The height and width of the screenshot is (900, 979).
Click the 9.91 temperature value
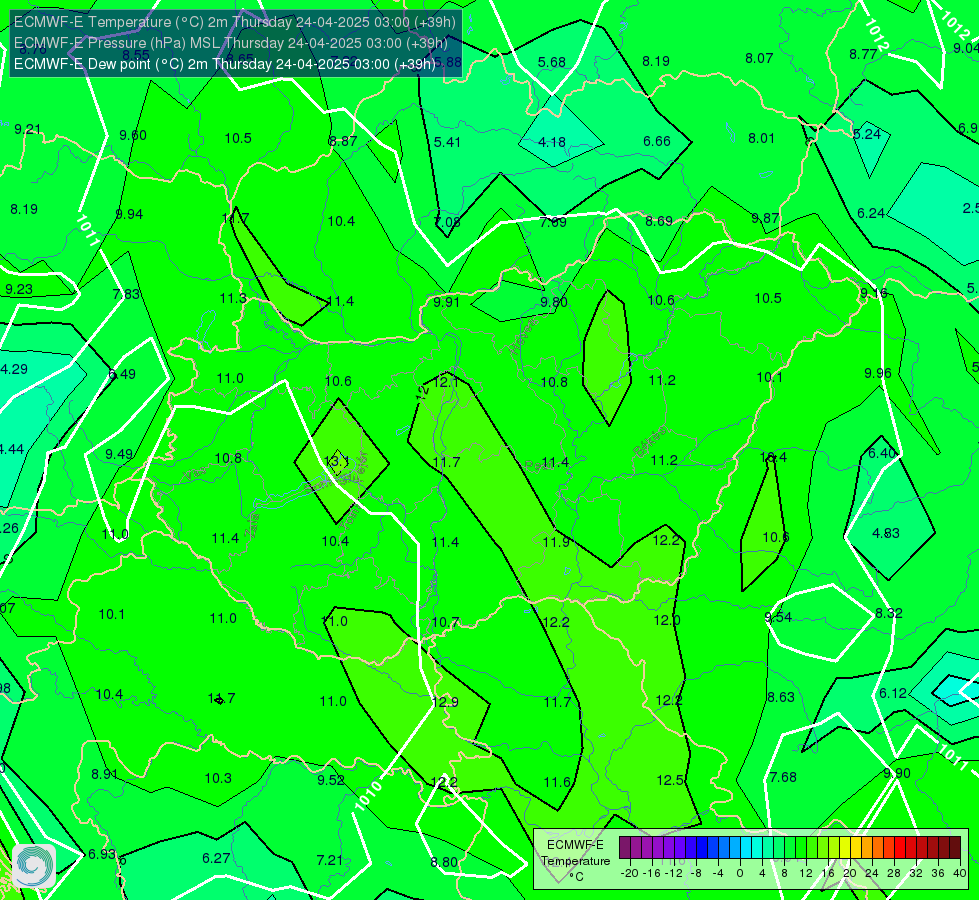coord(446,302)
